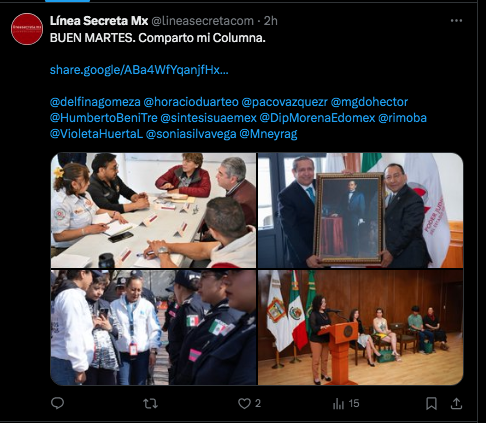The image size is (486, 423).
Task: View the police officers photo
Action: point(153,327)
